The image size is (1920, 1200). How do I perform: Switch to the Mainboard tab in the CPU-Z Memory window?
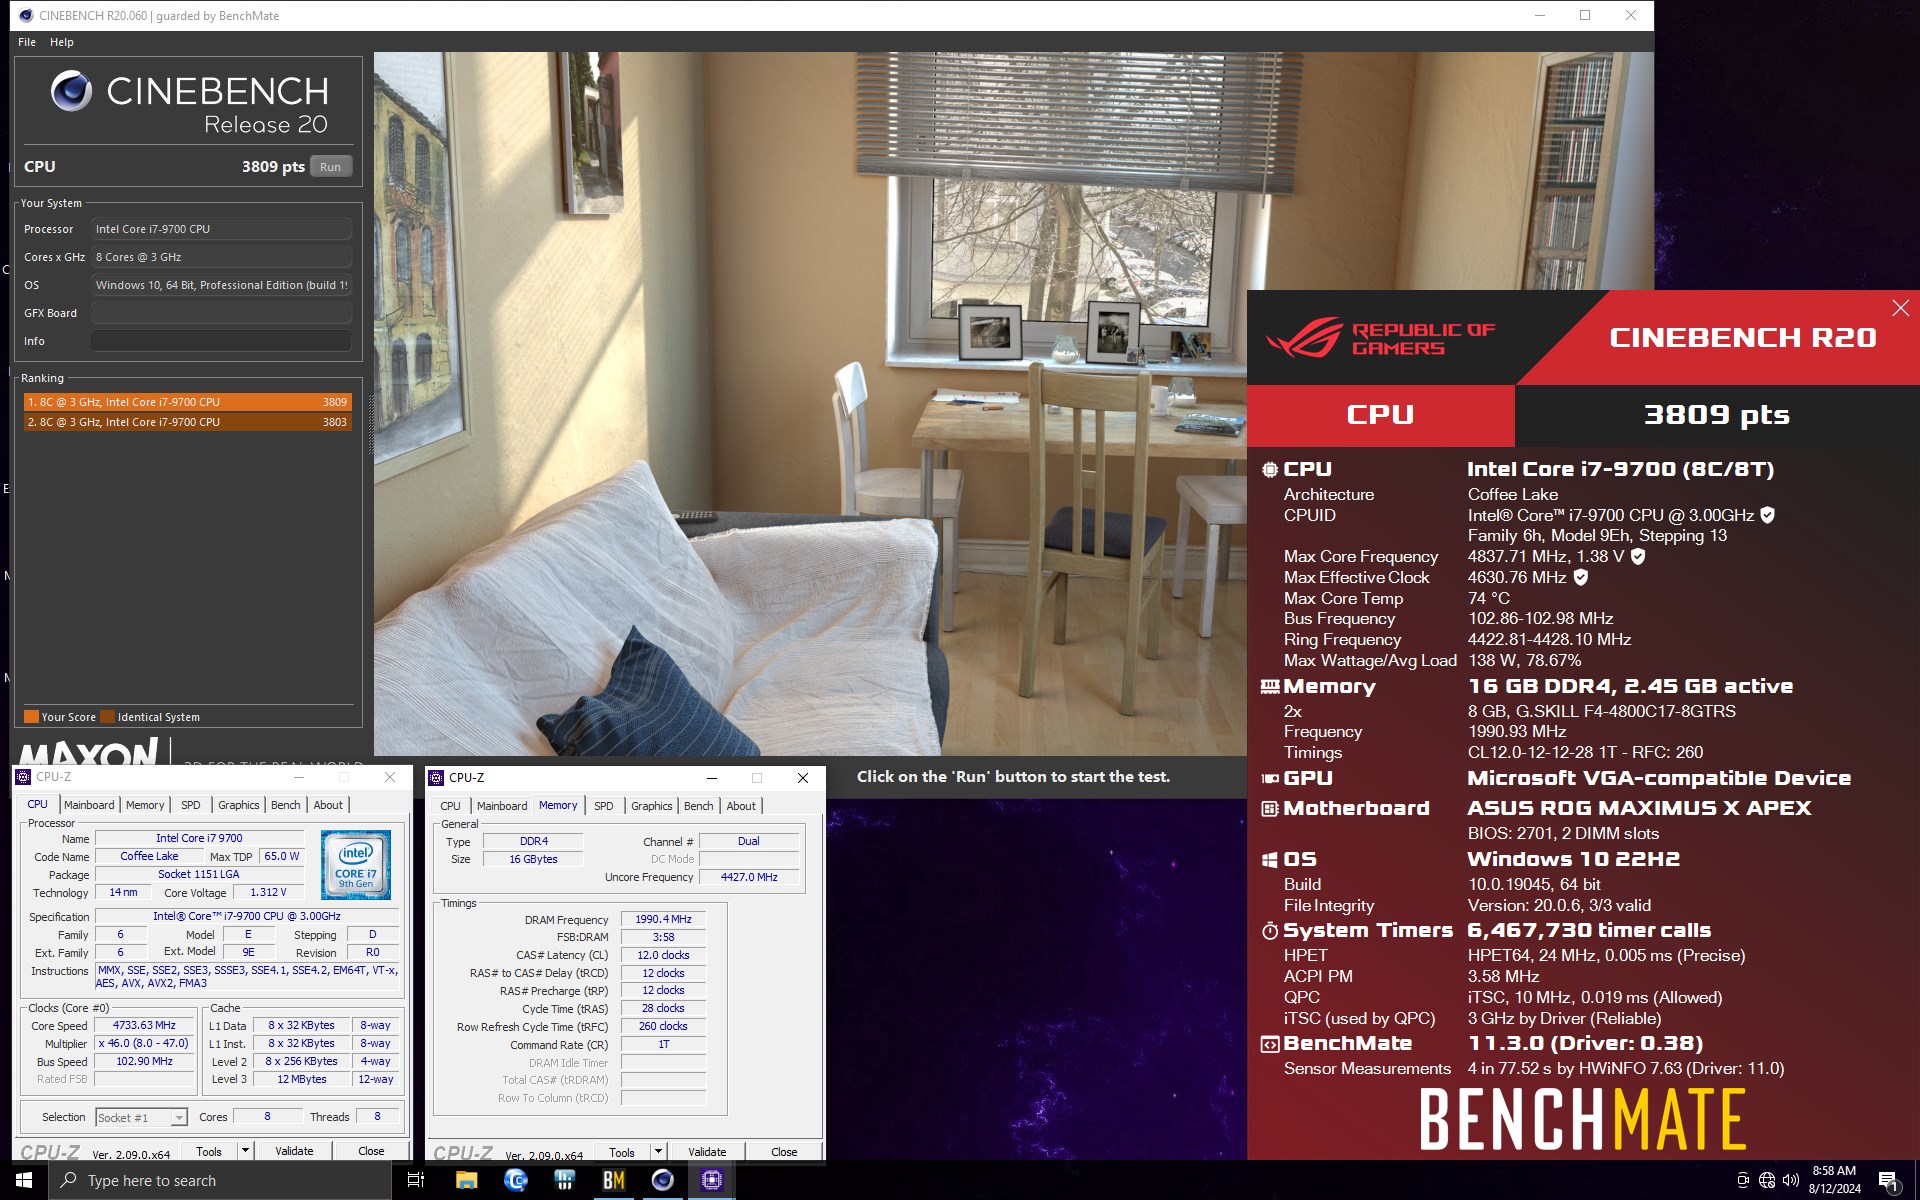pos(502,806)
